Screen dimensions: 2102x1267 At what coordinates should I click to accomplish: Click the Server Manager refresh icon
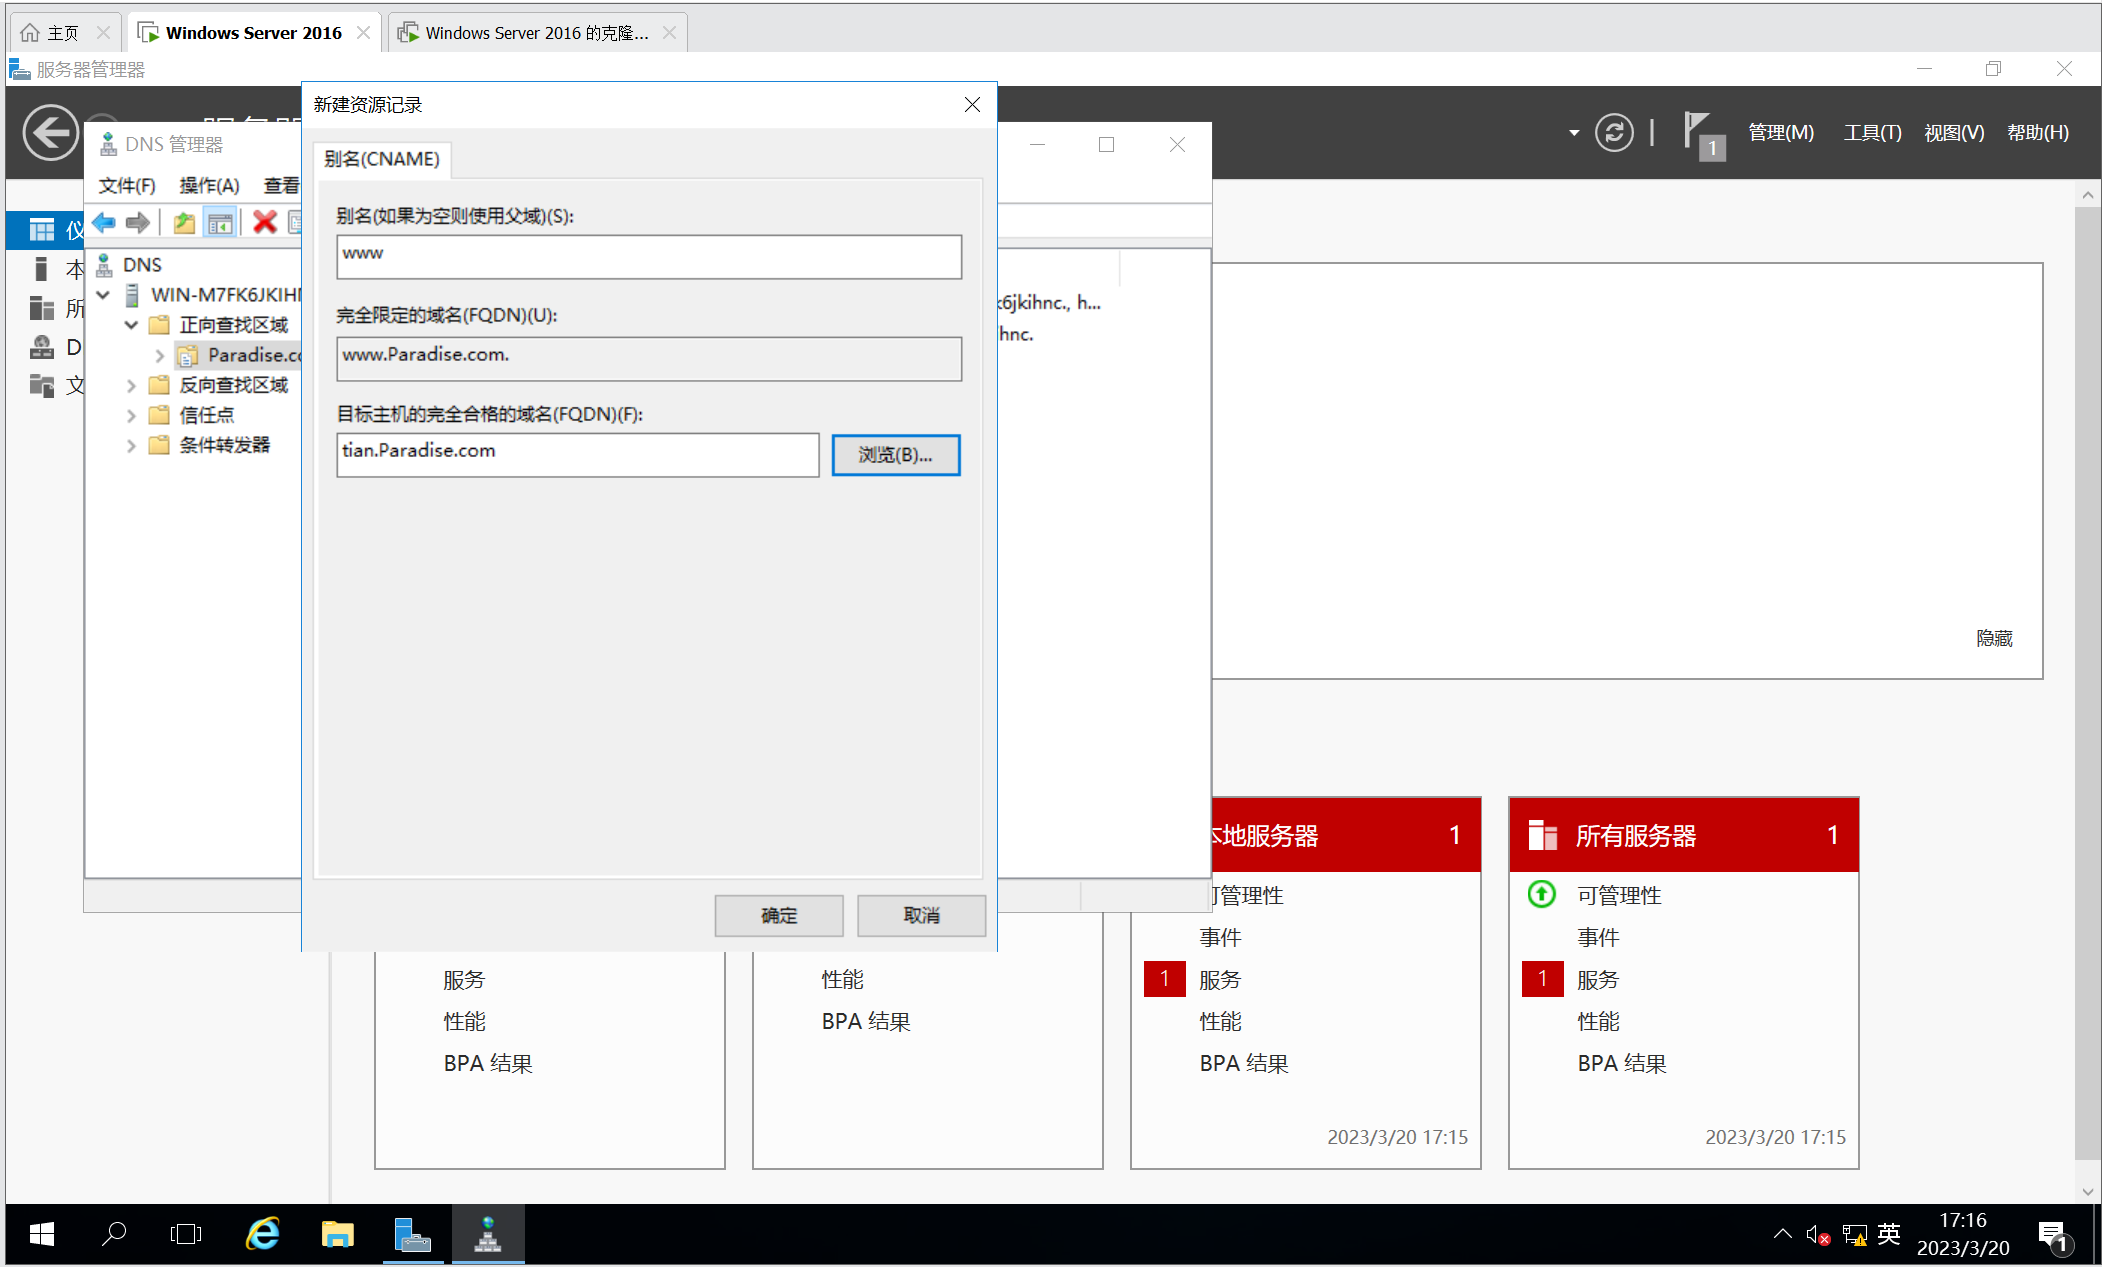click(x=1613, y=133)
